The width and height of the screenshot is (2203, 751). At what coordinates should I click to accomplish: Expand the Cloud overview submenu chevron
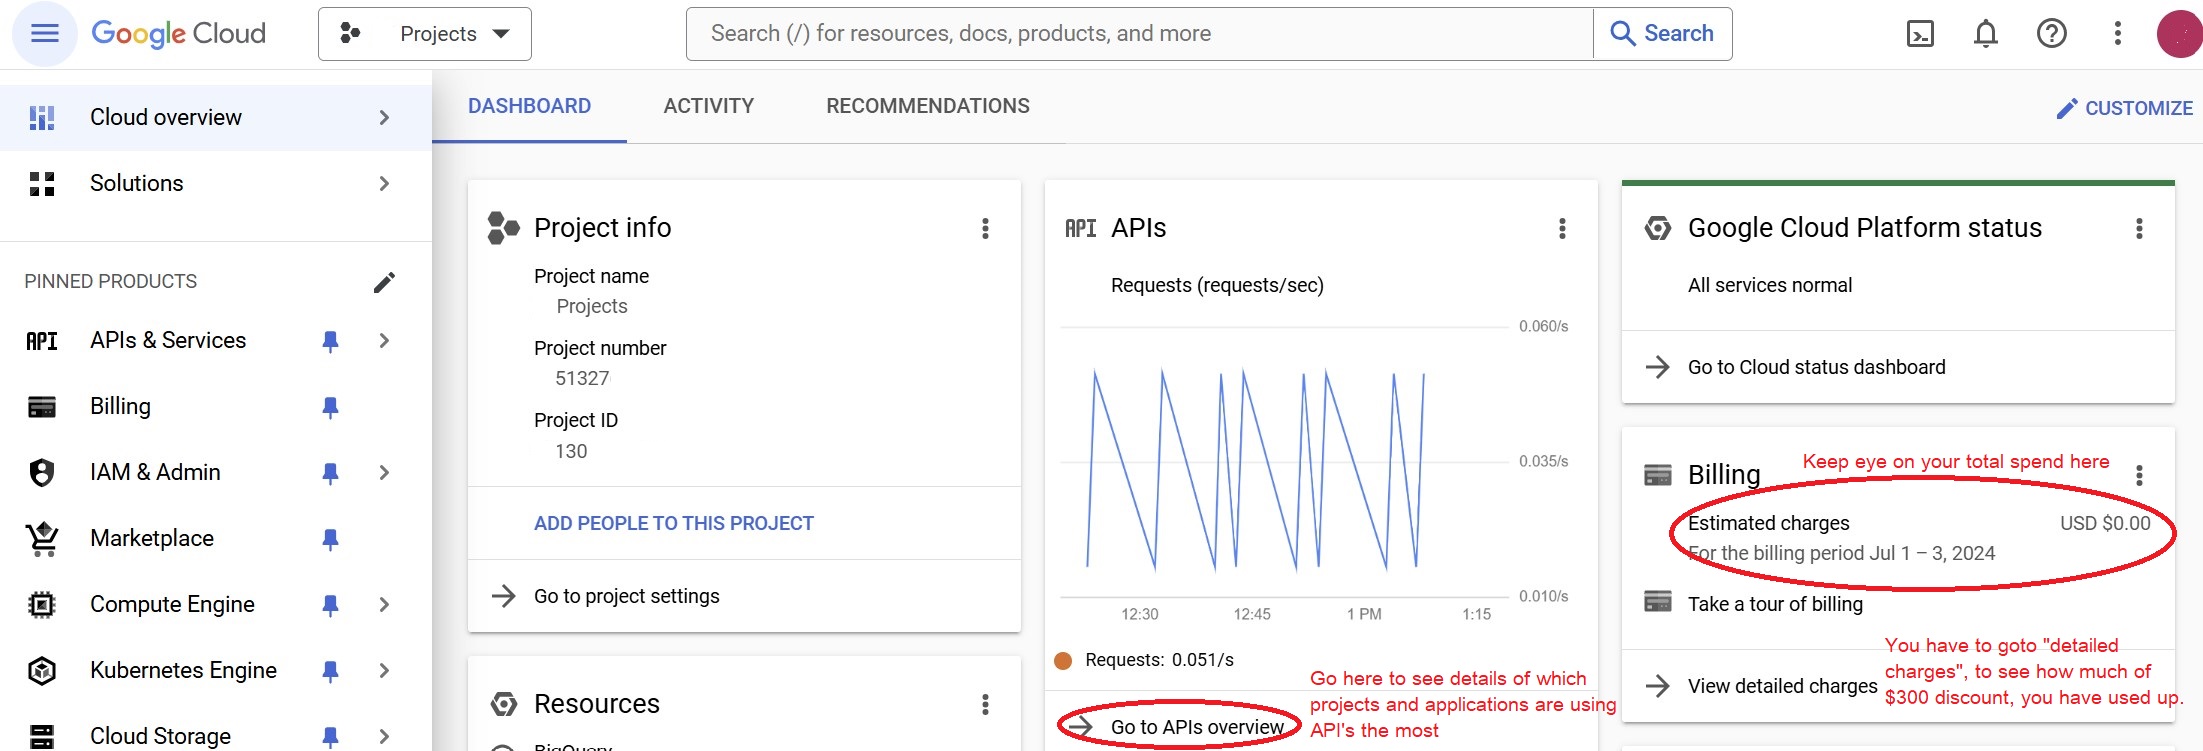pyautogui.click(x=384, y=118)
